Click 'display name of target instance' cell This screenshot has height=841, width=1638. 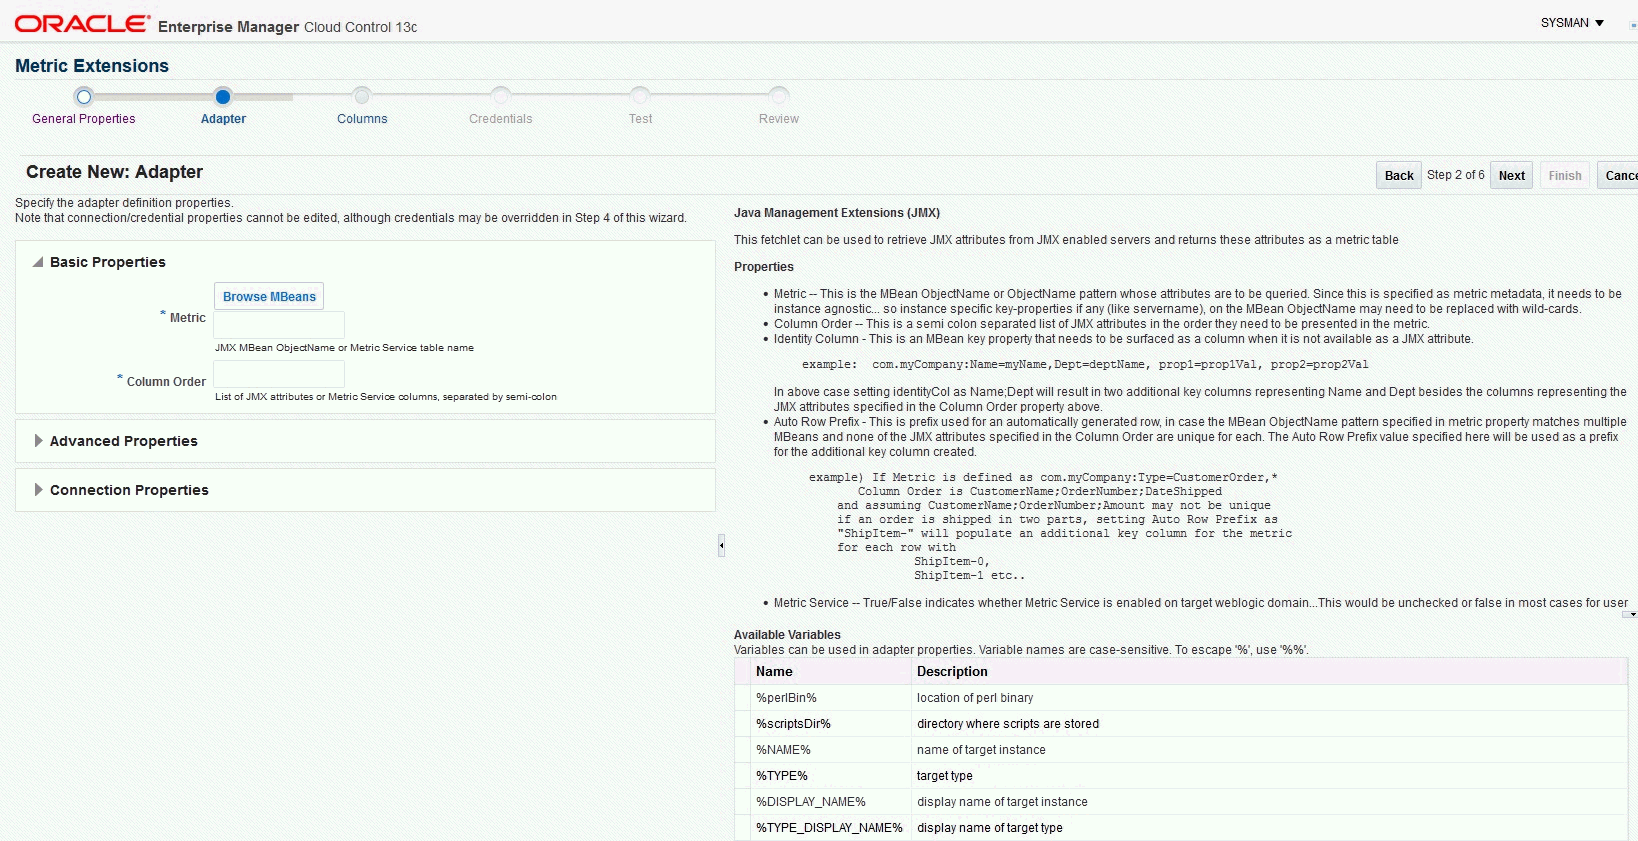pos(1002,802)
